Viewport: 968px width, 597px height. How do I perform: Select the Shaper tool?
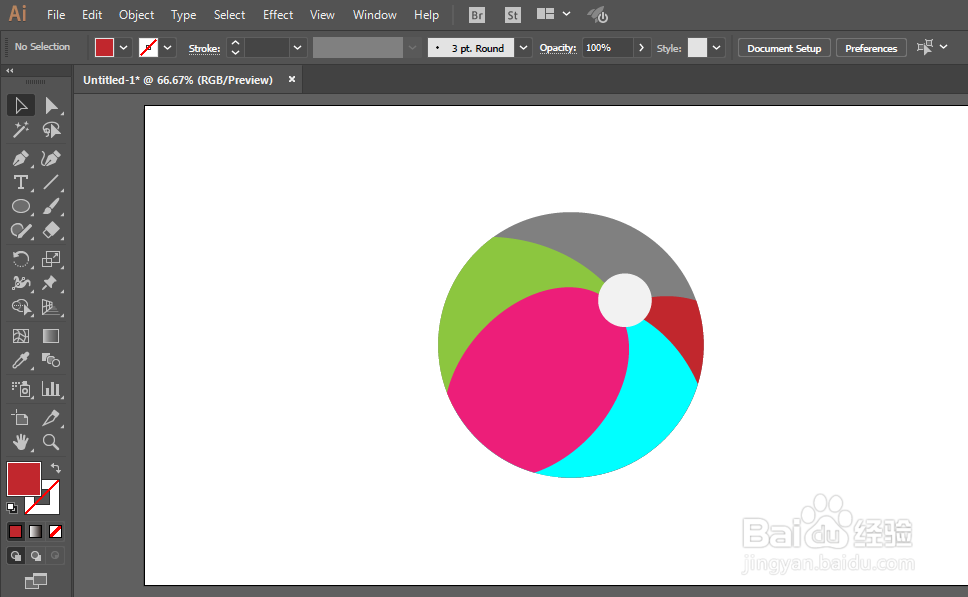pyautogui.click(x=20, y=231)
